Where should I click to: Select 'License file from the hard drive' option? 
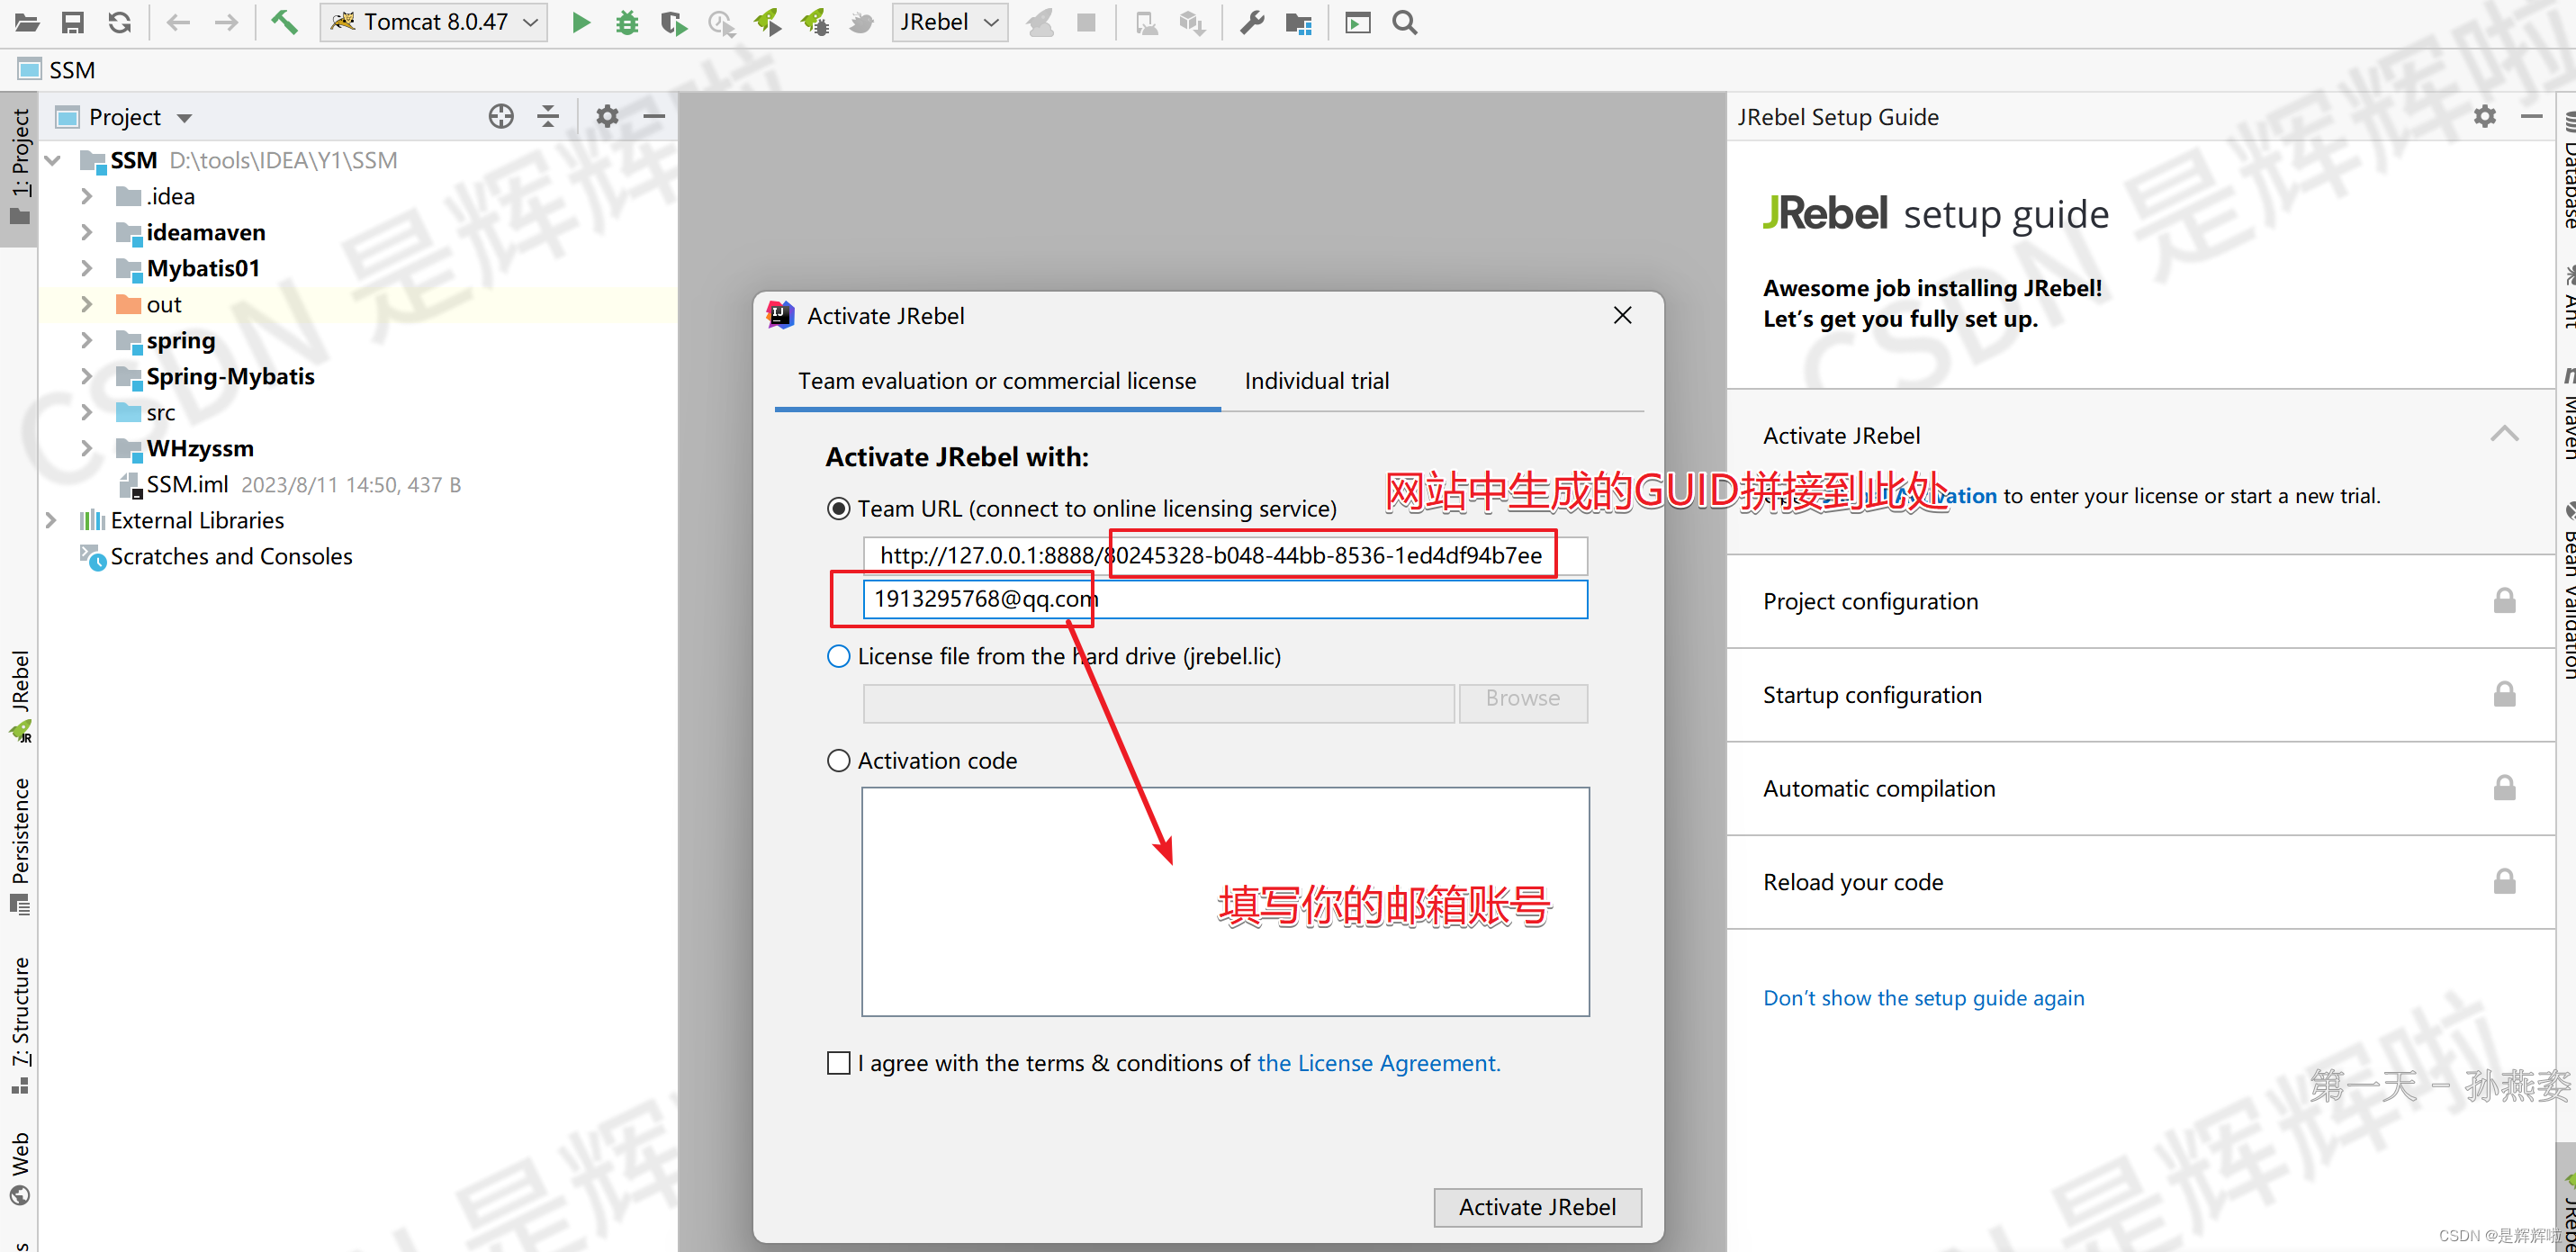click(x=838, y=656)
